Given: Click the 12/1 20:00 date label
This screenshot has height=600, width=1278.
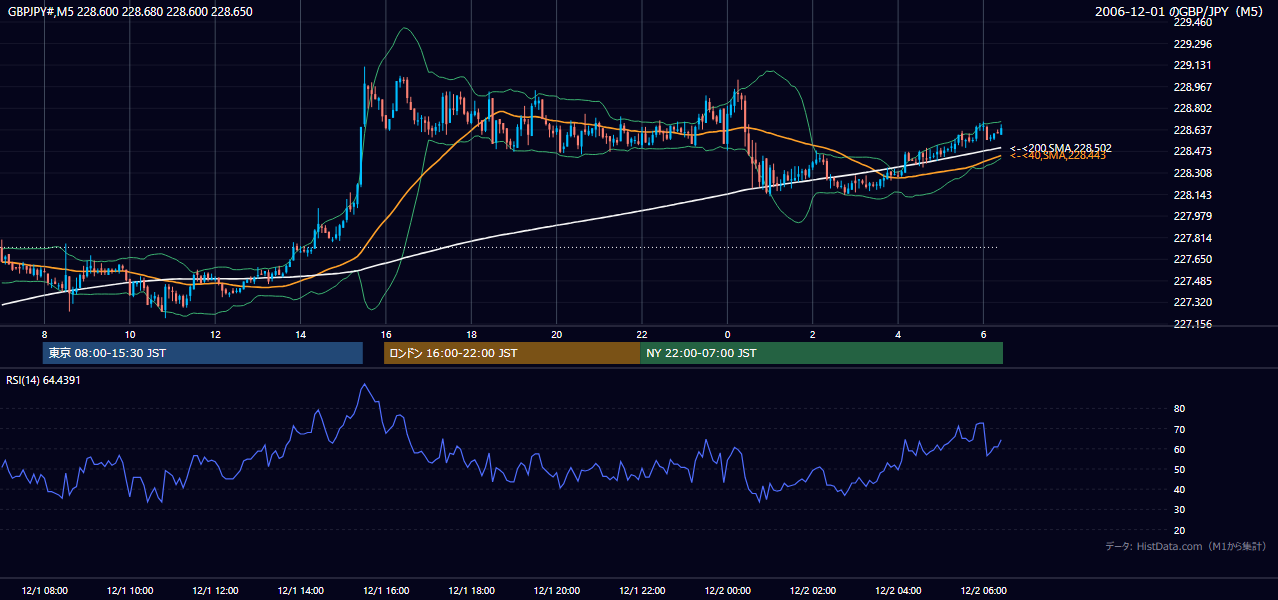Looking at the screenshot, I should [556, 591].
